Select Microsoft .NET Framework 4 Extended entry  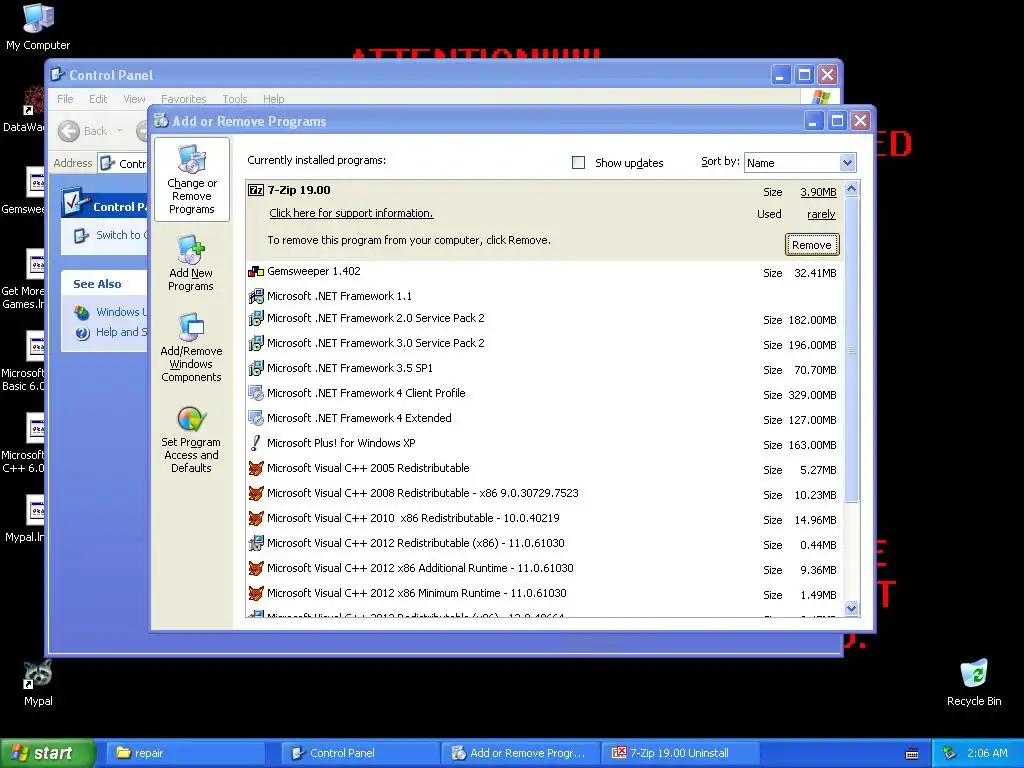(545, 419)
